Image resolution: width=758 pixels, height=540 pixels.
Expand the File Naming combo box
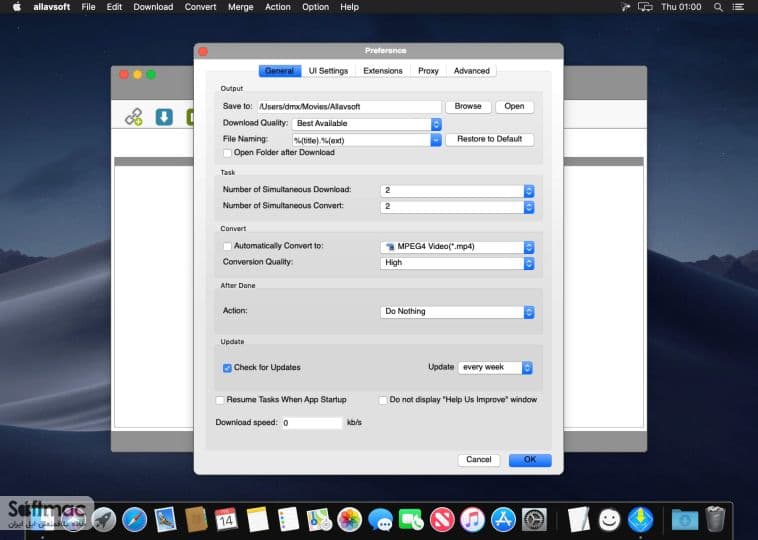[436, 140]
